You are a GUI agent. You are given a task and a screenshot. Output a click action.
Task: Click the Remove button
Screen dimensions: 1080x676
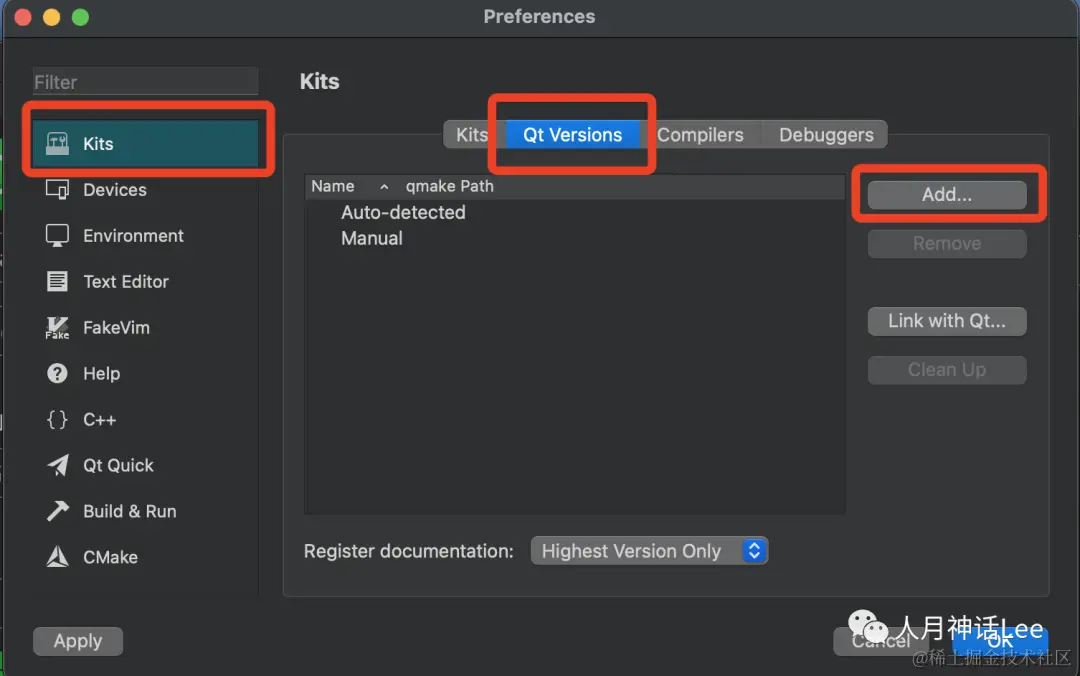946,243
